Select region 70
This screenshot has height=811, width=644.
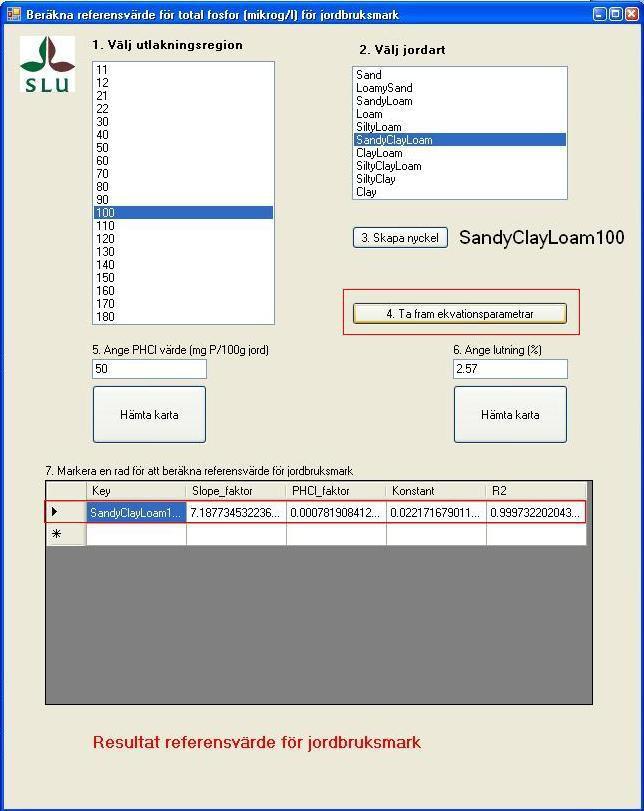[x=183, y=174]
